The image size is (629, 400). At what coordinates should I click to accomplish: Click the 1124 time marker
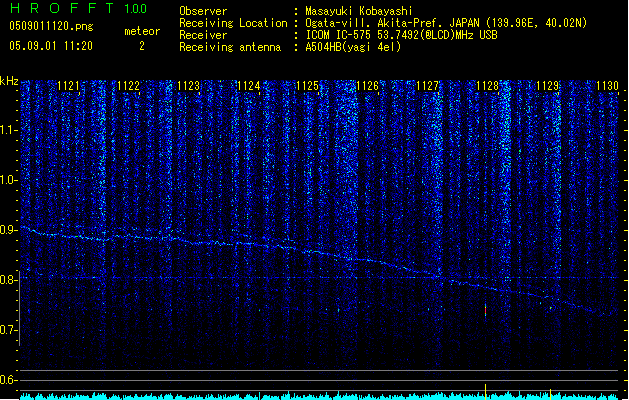pos(248,86)
